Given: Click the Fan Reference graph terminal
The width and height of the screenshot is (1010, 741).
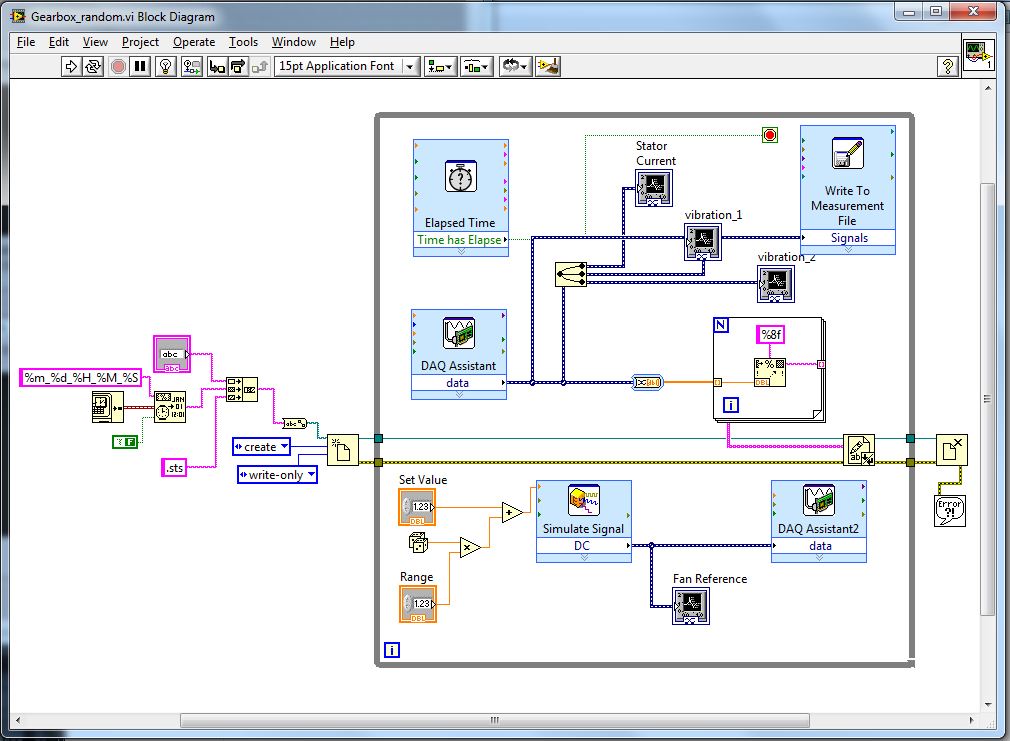Looking at the screenshot, I should (x=691, y=606).
